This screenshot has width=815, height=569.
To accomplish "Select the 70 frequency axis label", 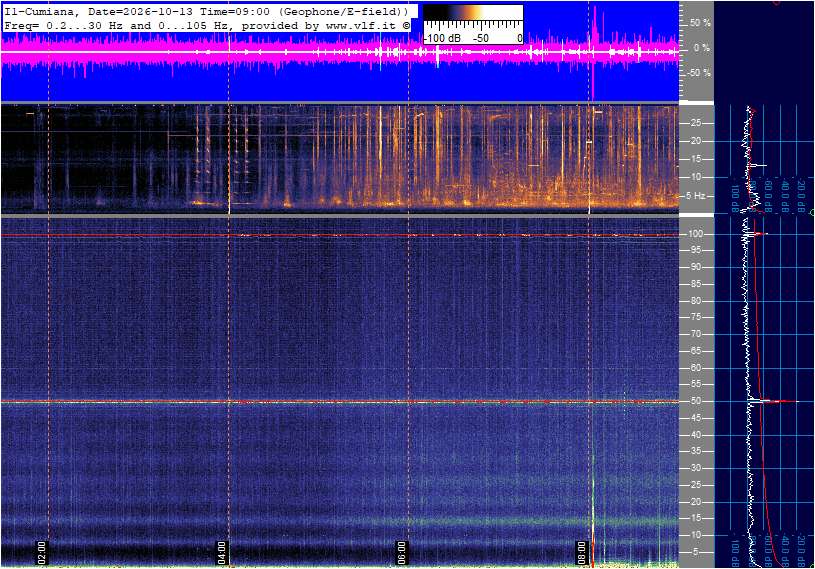I will point(695,334).
